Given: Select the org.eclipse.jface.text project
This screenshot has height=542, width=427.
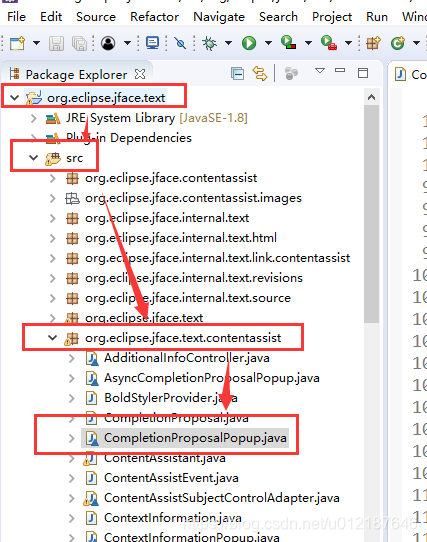Looking at the screenshot, I should pyautogui.click(x=106, y=98).
